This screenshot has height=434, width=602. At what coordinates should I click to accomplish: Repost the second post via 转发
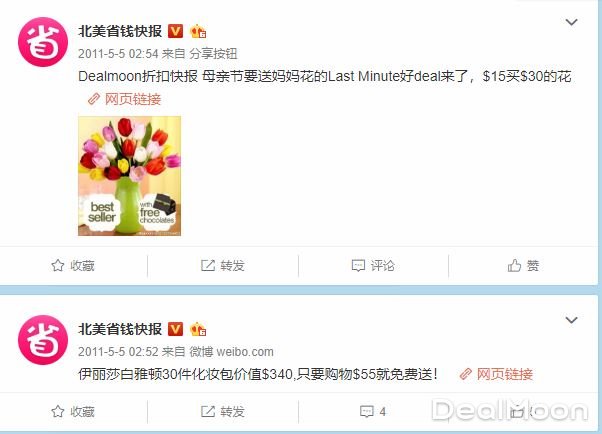pos(223,412)
